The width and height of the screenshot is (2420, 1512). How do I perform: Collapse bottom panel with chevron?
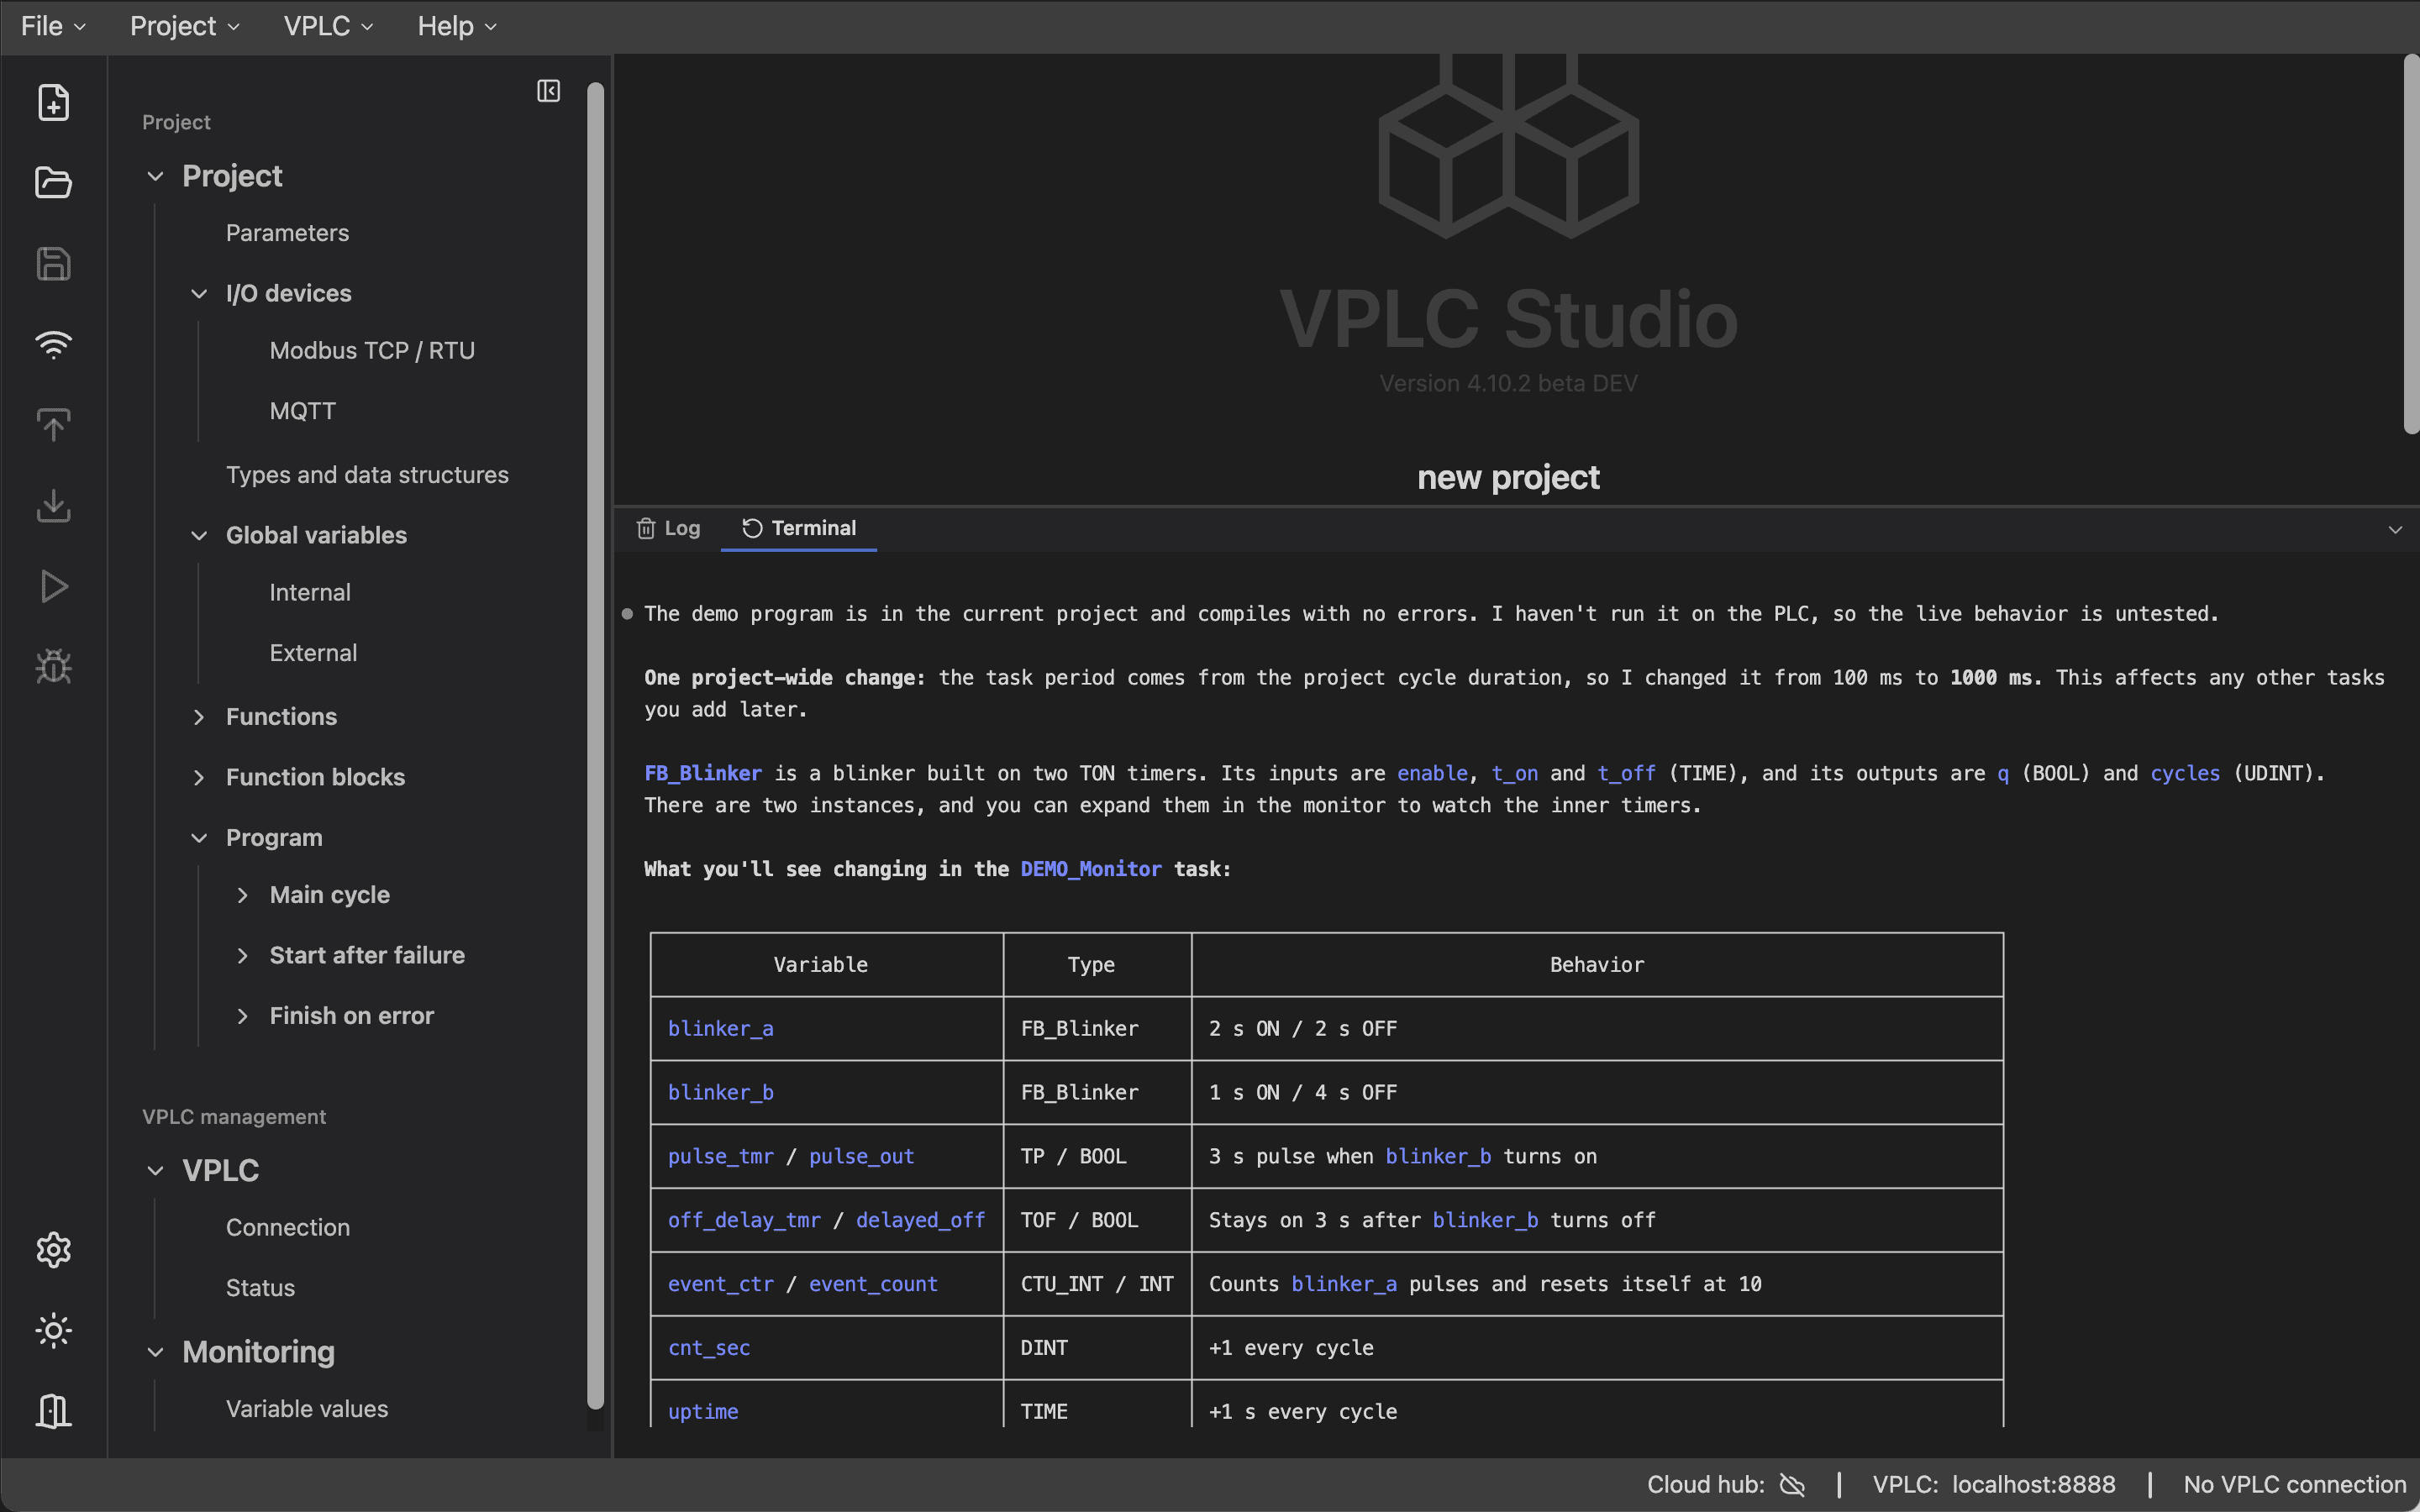[2395, 530]
